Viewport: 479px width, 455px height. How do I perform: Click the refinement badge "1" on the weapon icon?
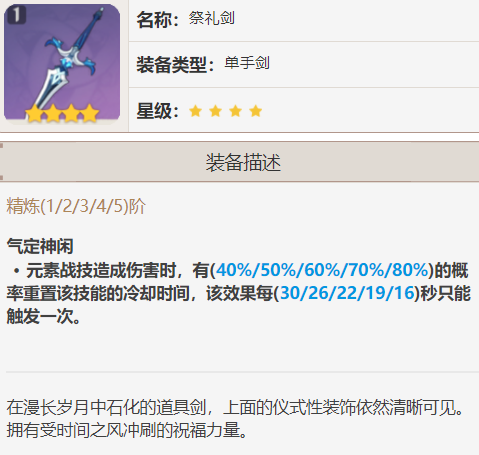(16, 15)
